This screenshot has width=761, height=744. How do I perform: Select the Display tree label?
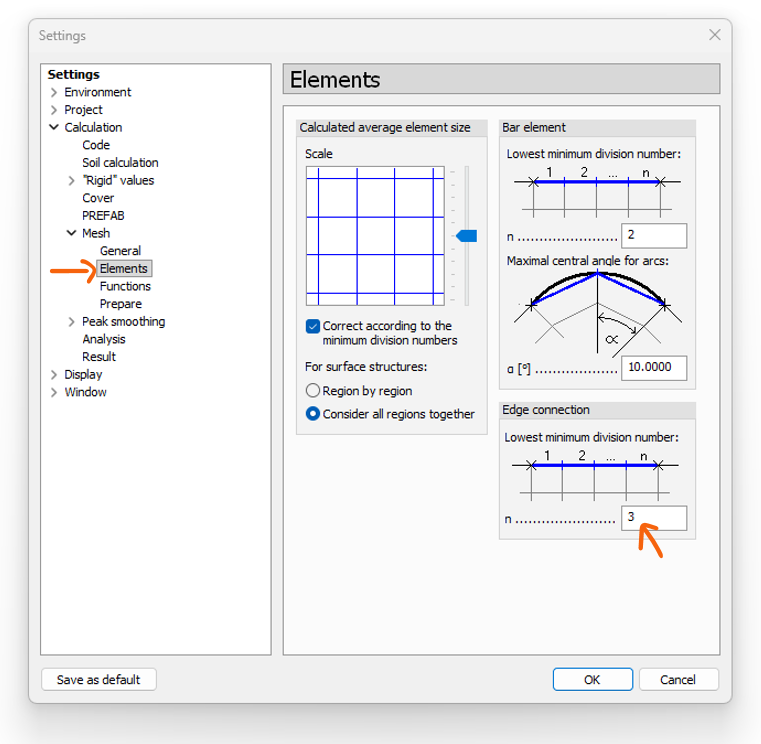tap(83, 375)
